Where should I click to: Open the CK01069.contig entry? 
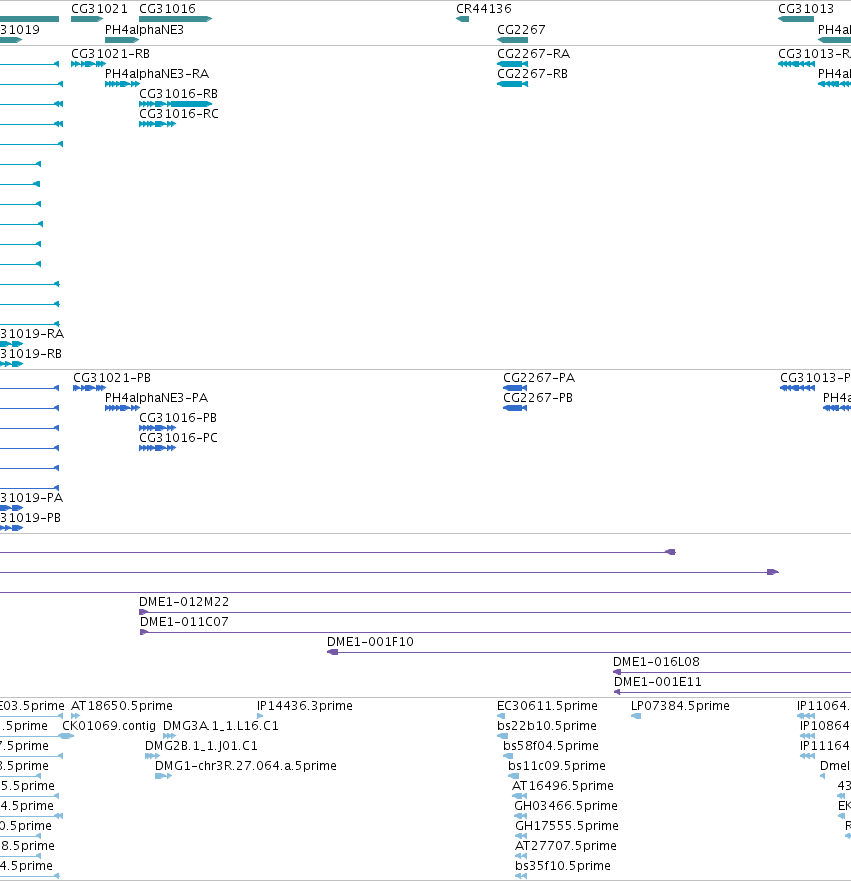109,726
